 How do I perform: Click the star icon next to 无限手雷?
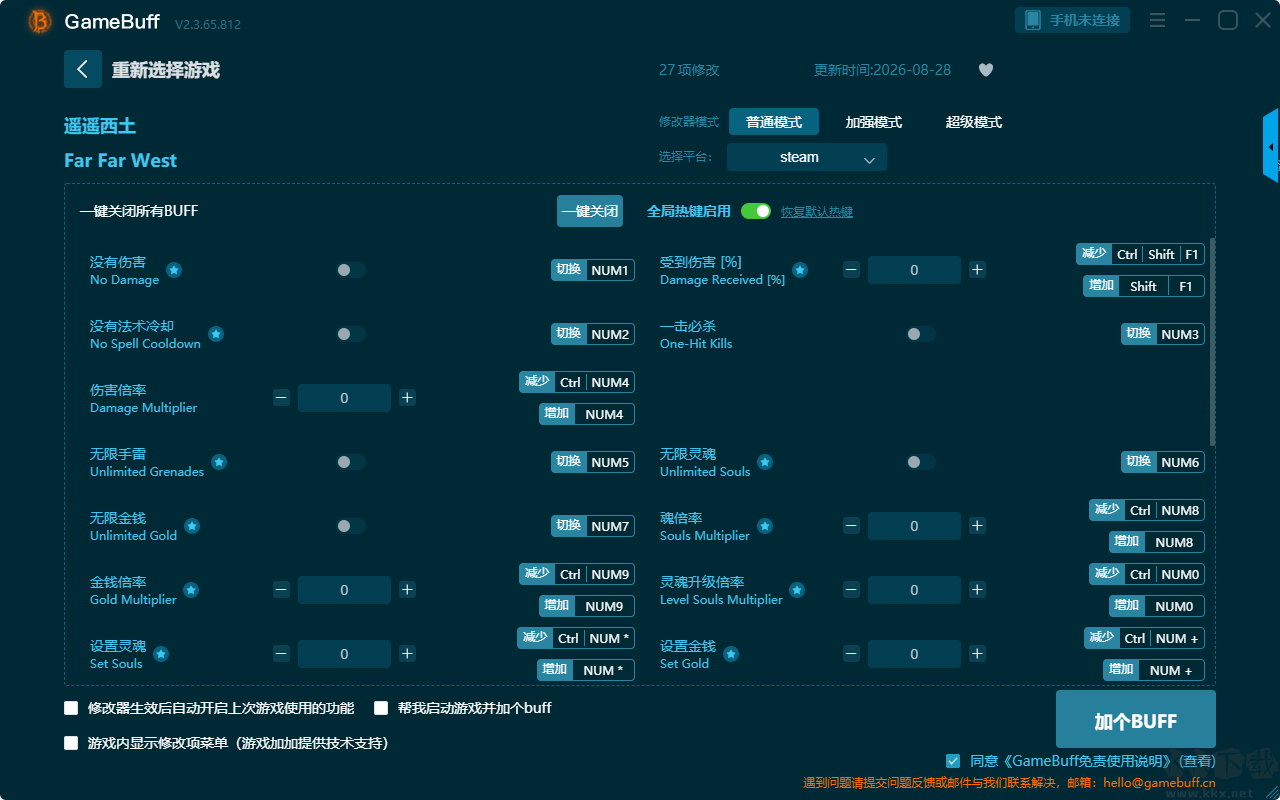coord(219,462)
